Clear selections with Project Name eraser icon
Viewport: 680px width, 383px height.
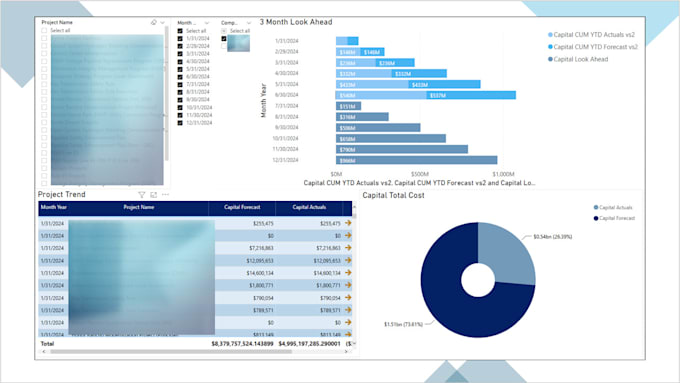click(x=154, y=22)
